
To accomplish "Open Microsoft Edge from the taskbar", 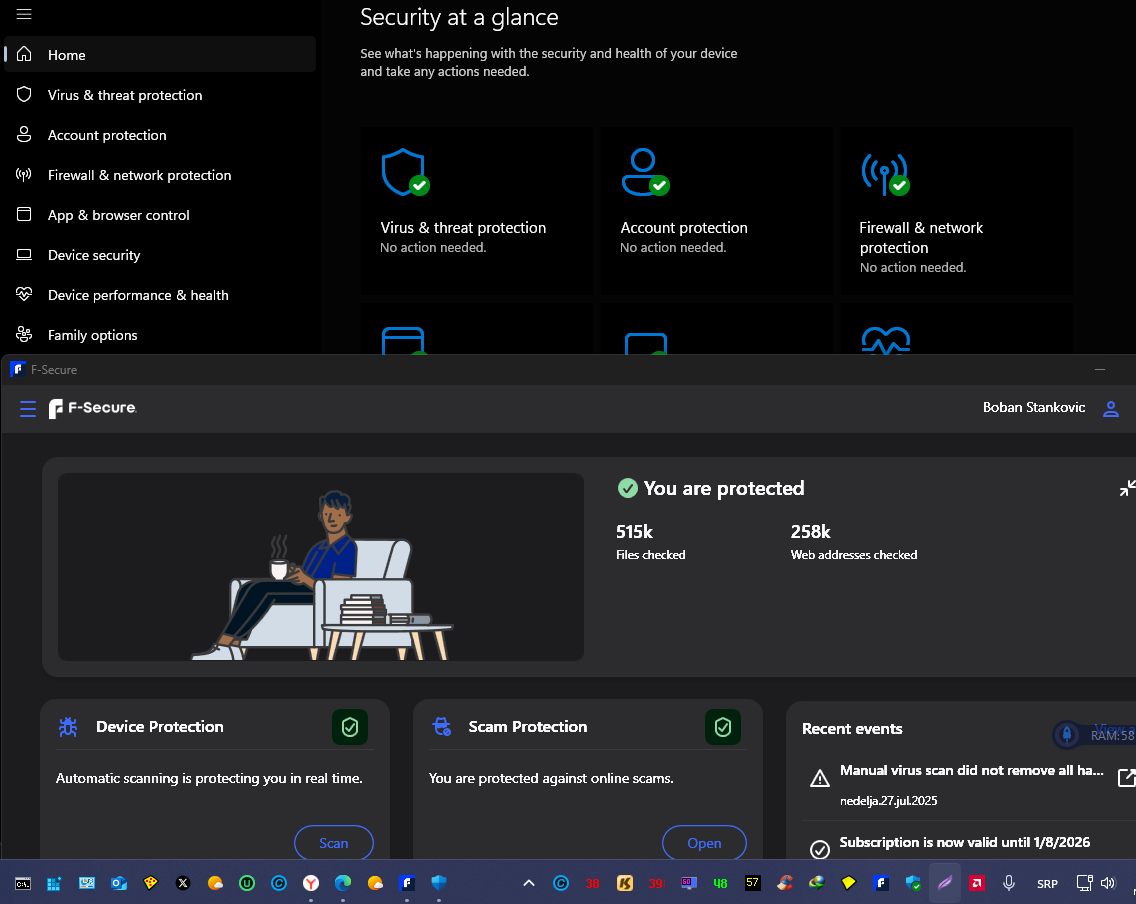I will click(x=343, y=883).
